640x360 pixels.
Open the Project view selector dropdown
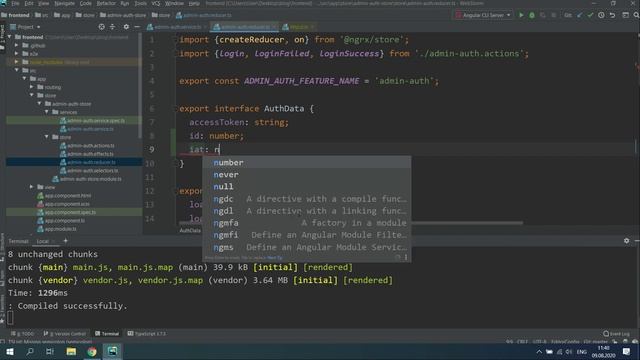pos(26,27)
